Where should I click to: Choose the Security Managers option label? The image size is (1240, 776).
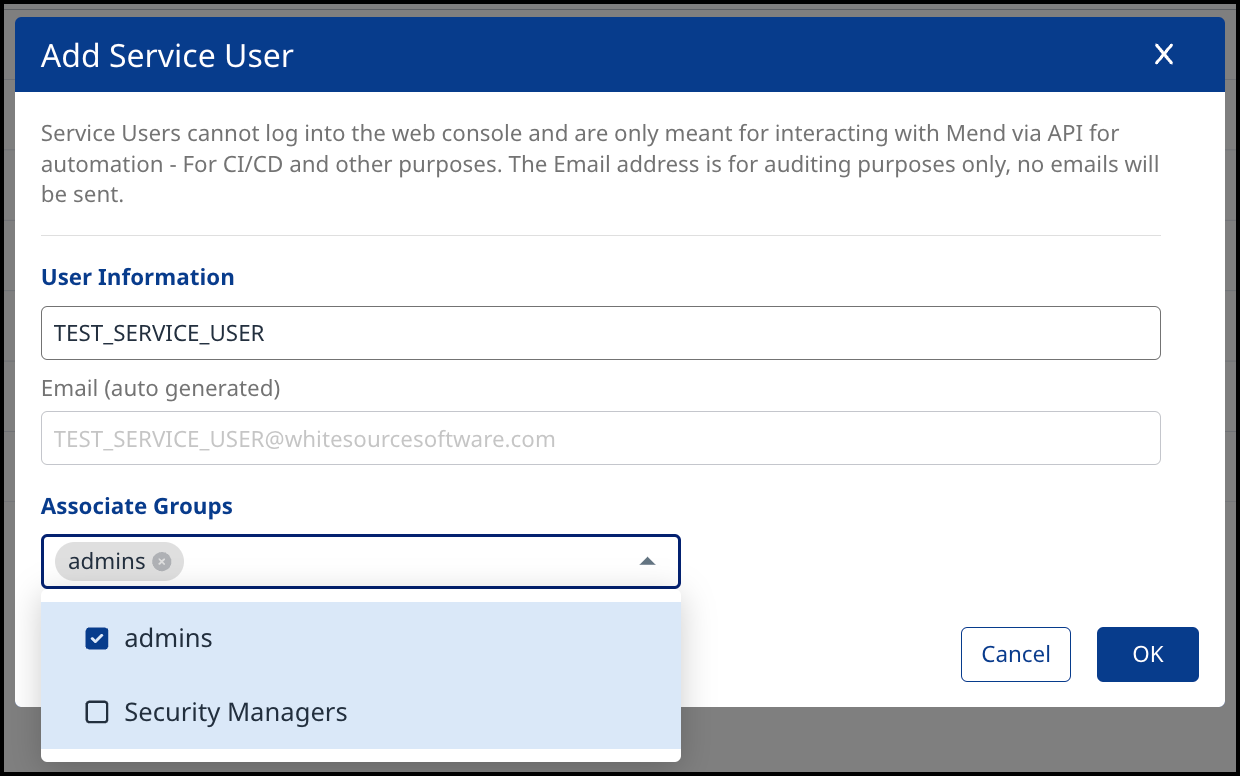click(236, 712)
